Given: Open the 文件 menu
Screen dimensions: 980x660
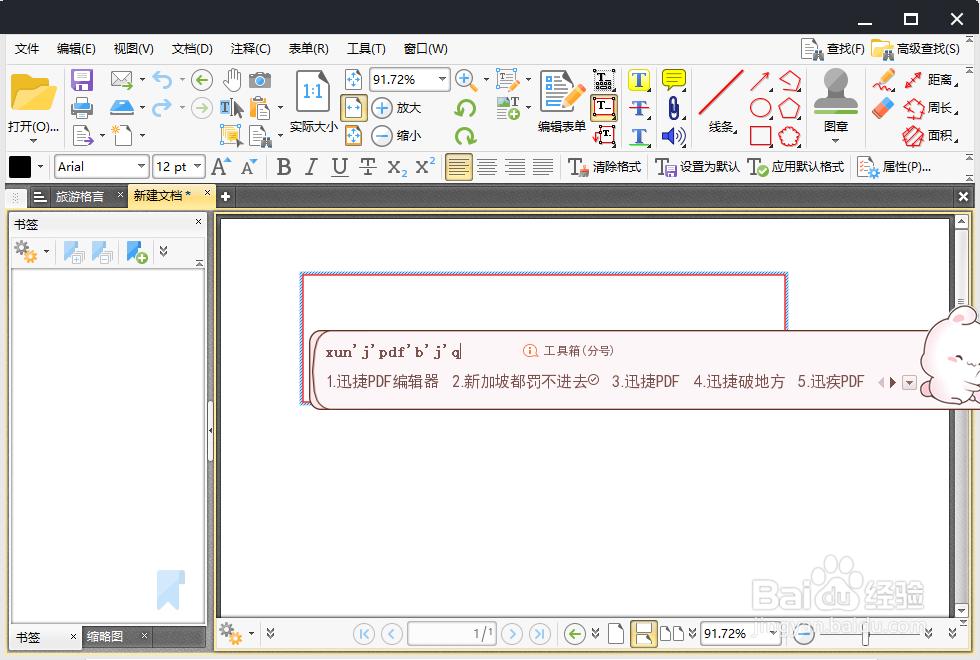Looking at the screenshot, I should [x=27, y=49].
